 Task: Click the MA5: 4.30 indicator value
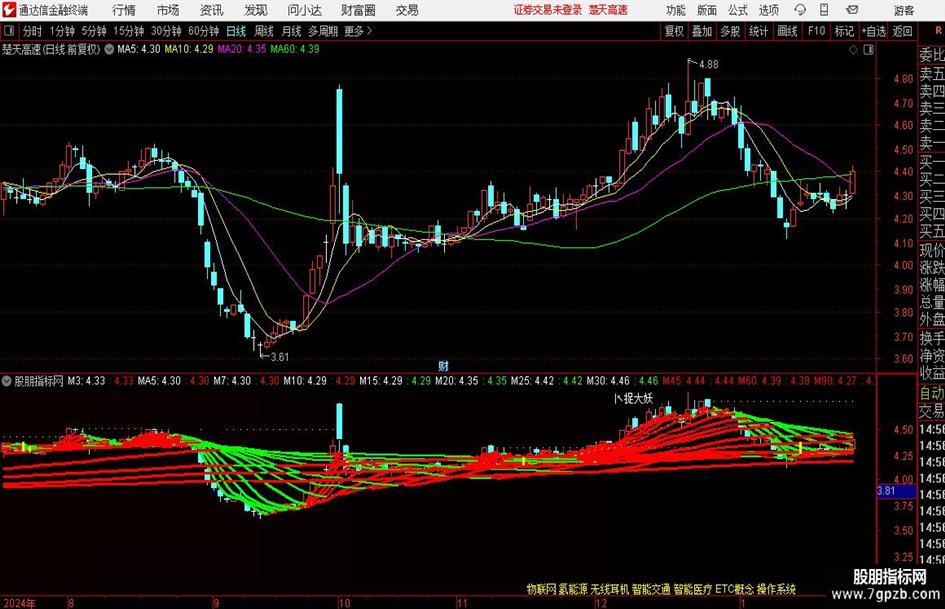[x=139, y=49]
